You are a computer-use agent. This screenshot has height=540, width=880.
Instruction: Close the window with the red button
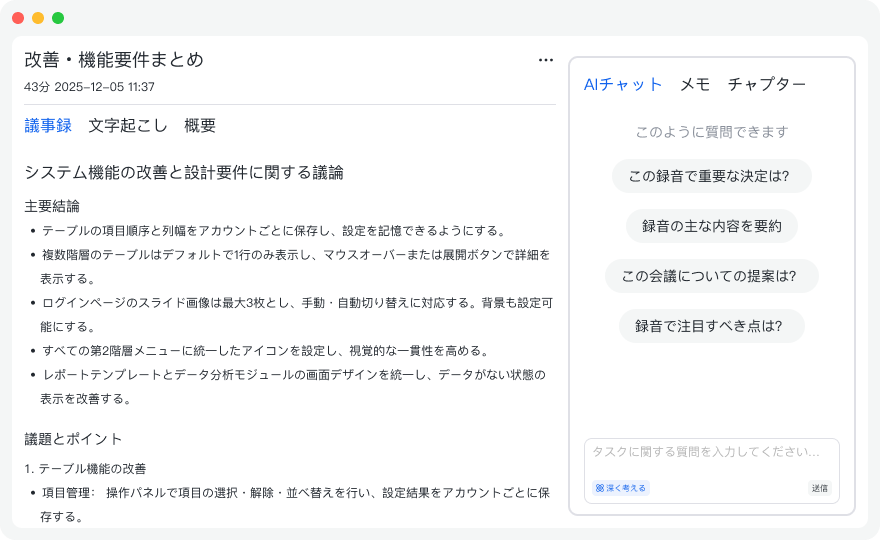click(18, 18)
